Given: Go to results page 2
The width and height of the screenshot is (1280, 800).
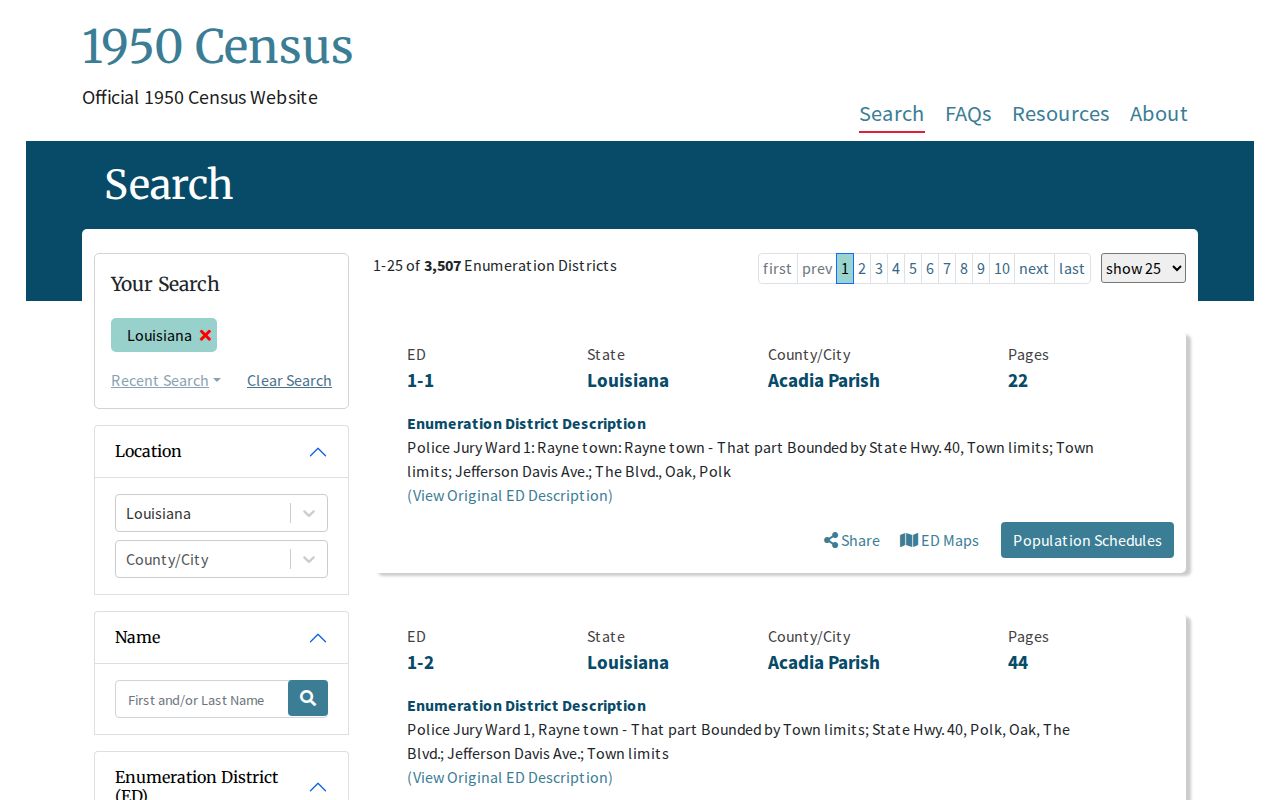Looking at the screenshot, I should click(862, 268).
